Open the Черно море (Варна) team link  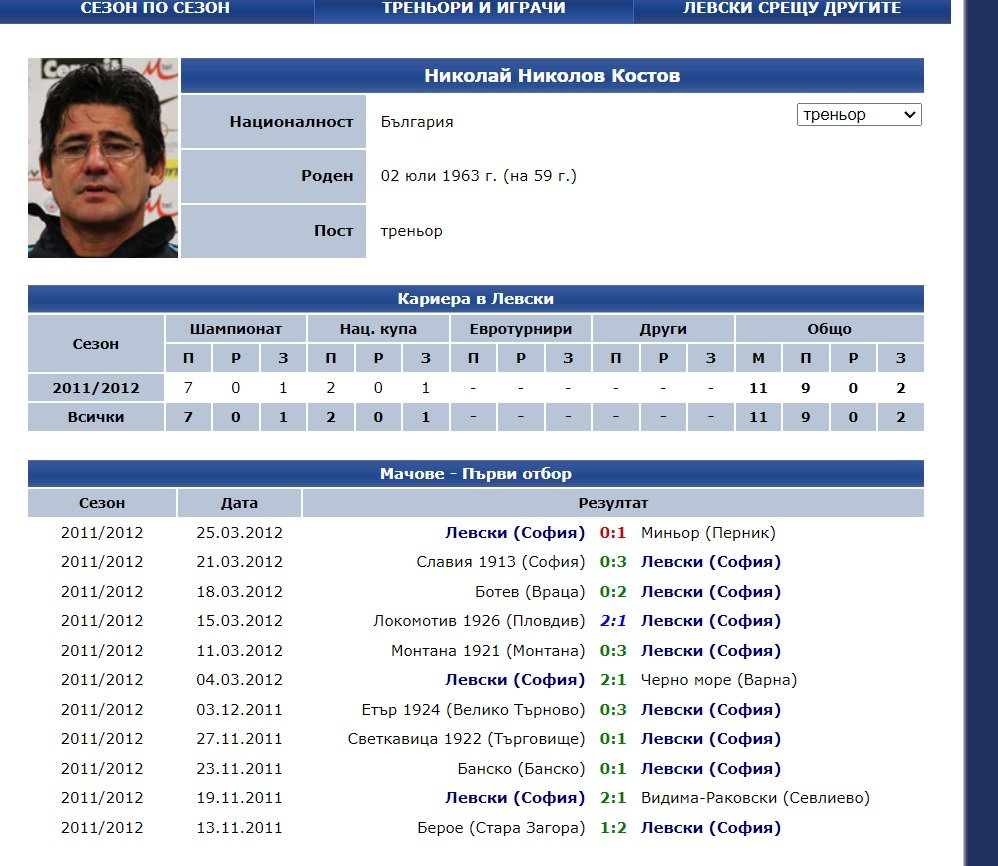point(718,681)
